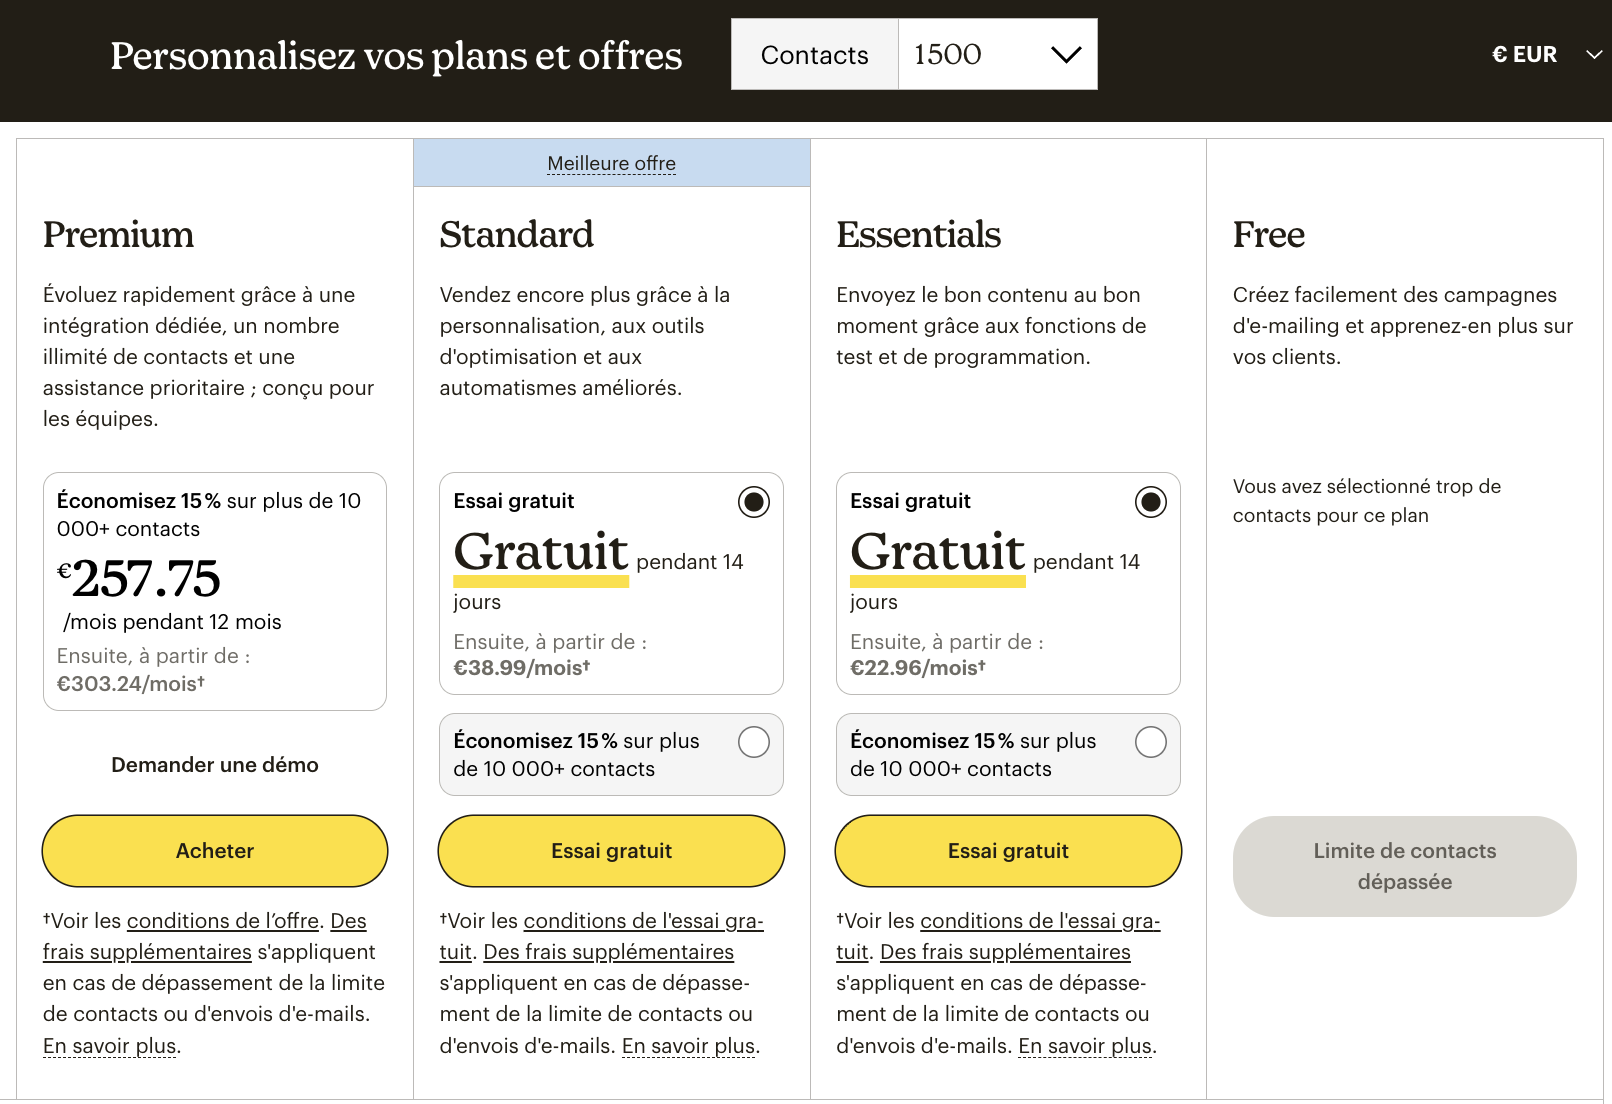The width and height of the screenshot is (1612, 1104).
Task: Open conditions de l'offre under Premium
Action: (x=222, y=921)
